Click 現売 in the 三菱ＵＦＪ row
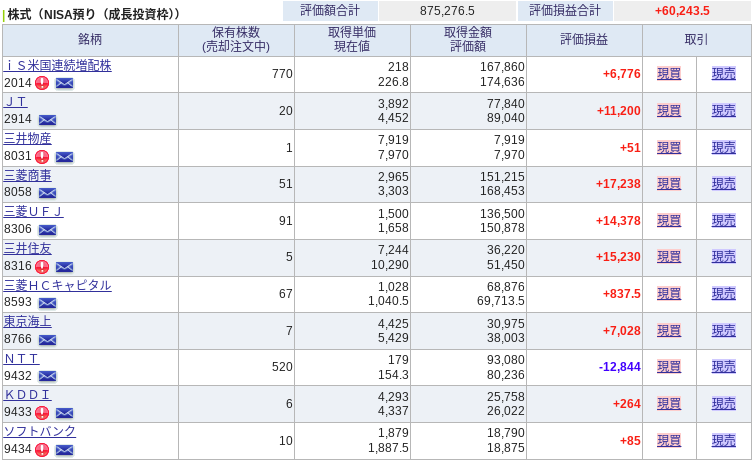 (x=724, y=221)
